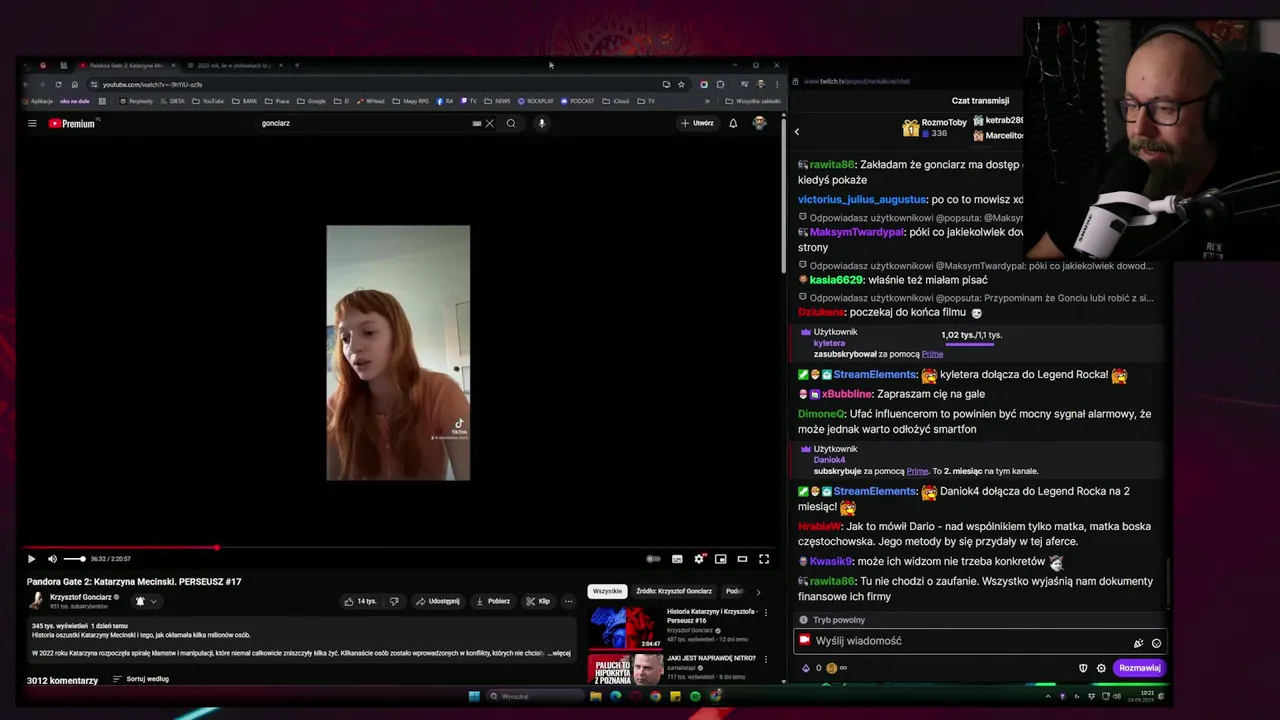The image size is (1280, 720).
Task: Show more filter chips with right arrow
Action: (758, 591)
